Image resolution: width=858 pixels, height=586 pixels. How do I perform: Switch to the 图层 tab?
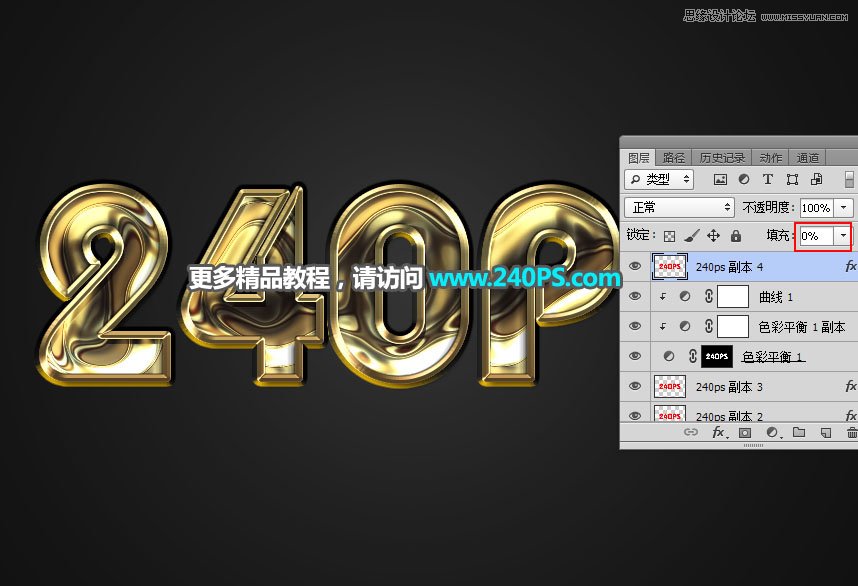pyautogui.click(x=639, y=158)
